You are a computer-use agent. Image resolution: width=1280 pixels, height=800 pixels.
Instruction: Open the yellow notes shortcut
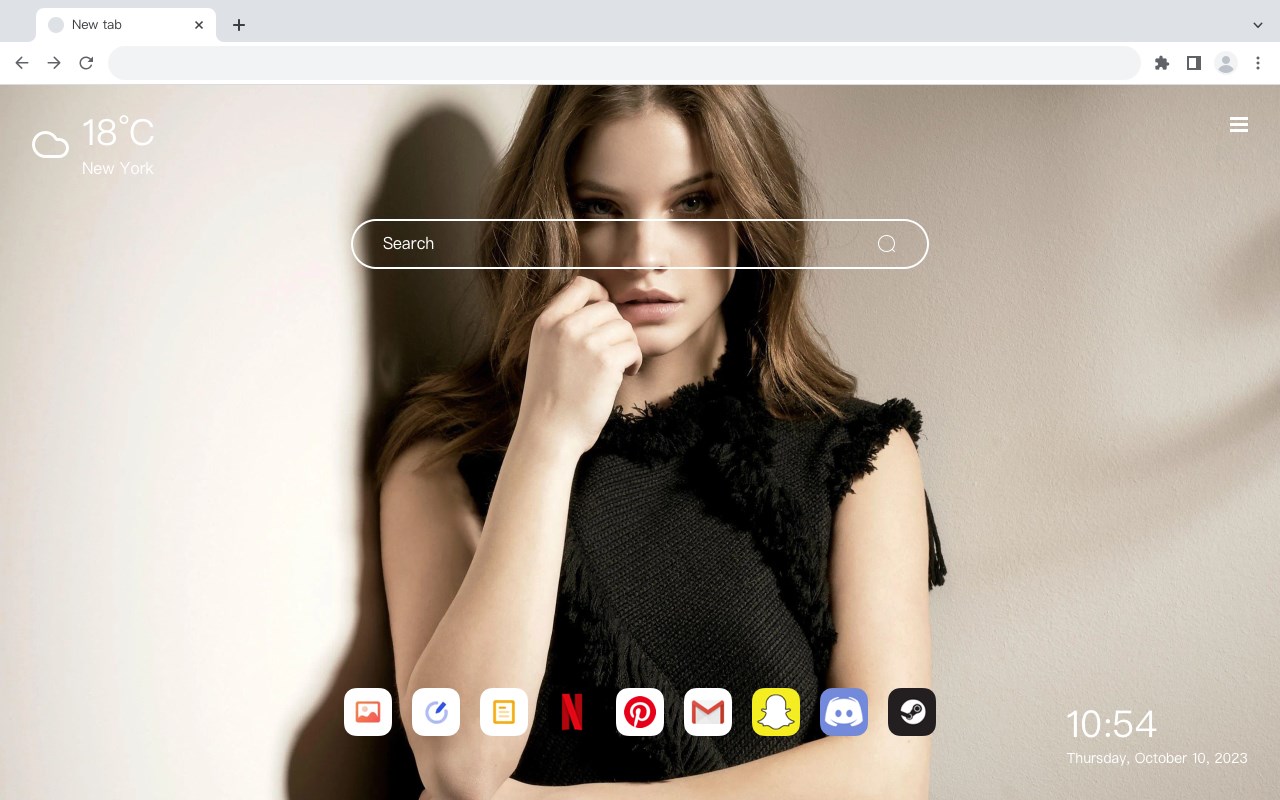click(x=504, y=712)
